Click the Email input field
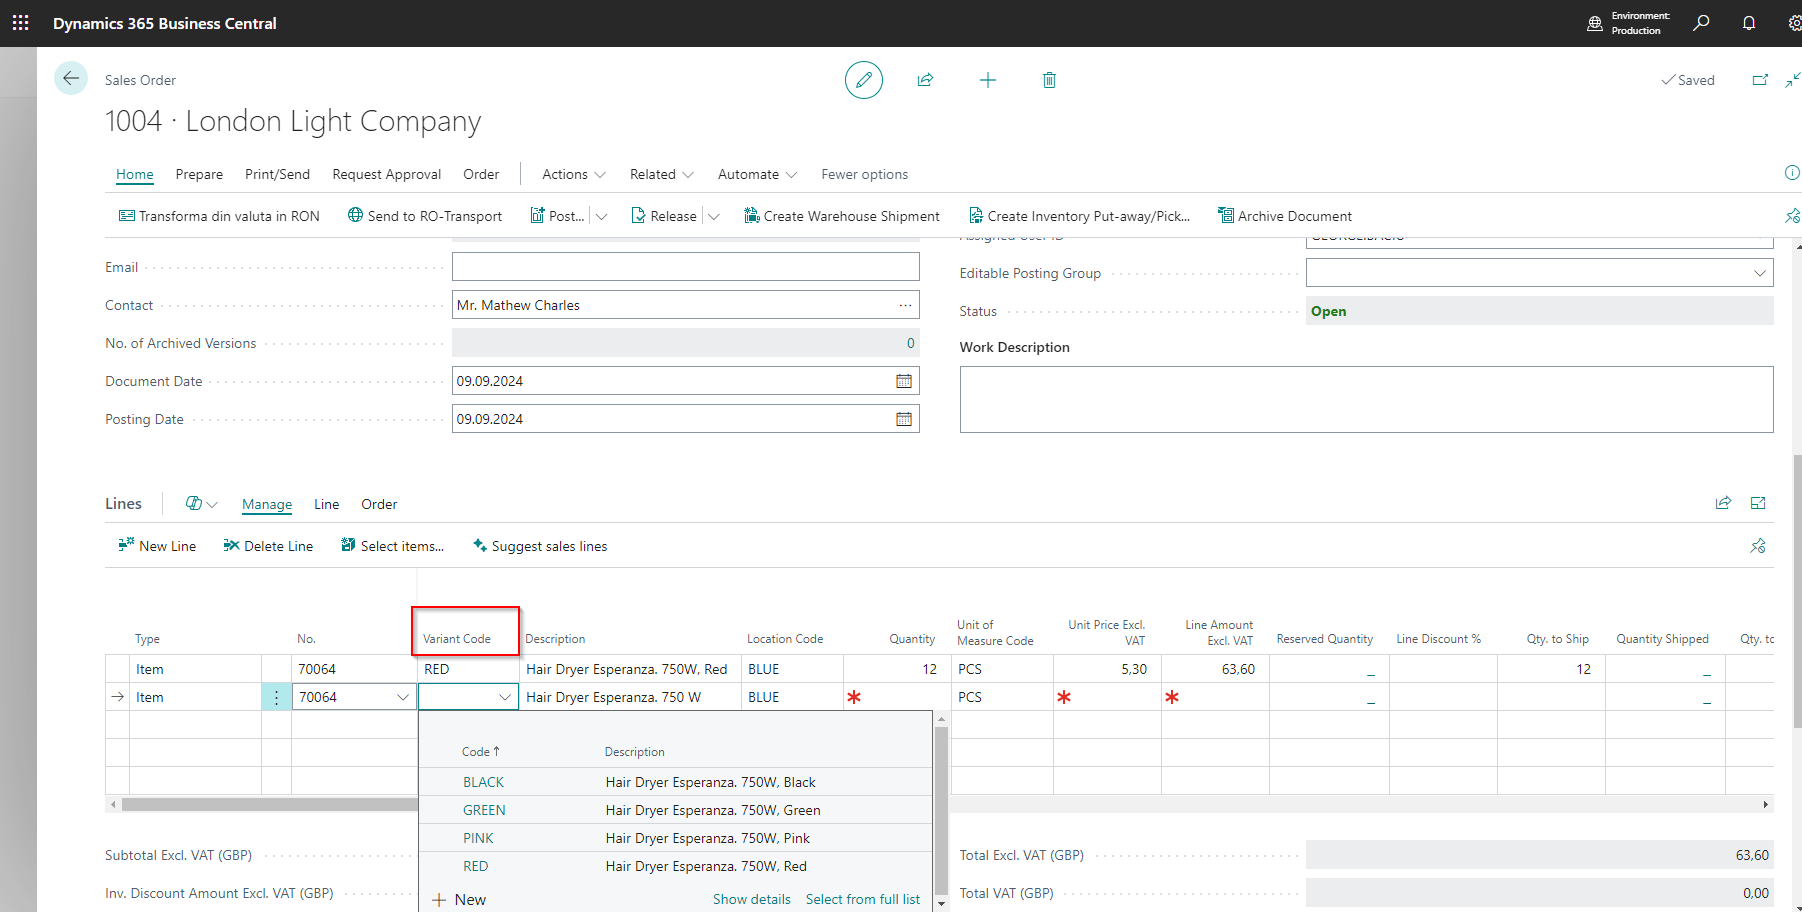The height and width of the screenshot is (912, 1802). [686, 267]
